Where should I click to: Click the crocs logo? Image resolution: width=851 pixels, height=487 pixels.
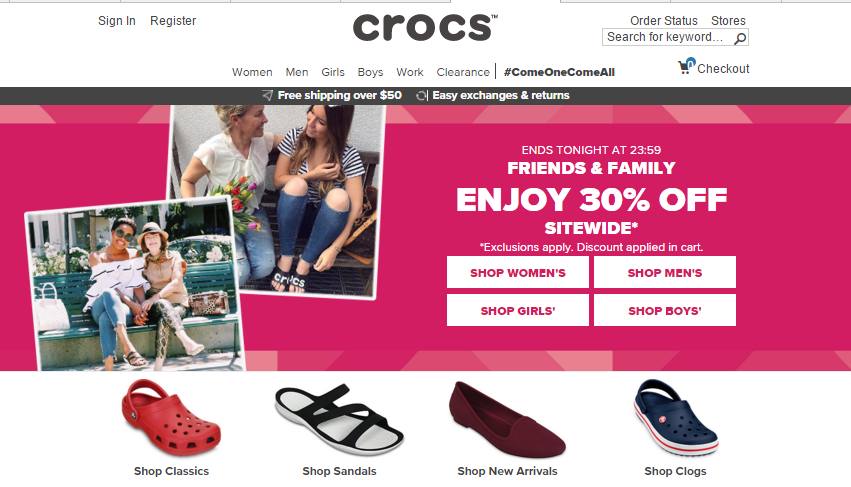[425, 27]
